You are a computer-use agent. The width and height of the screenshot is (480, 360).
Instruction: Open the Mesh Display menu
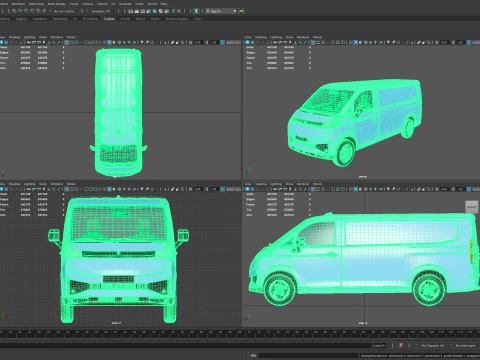click(57, 4)
